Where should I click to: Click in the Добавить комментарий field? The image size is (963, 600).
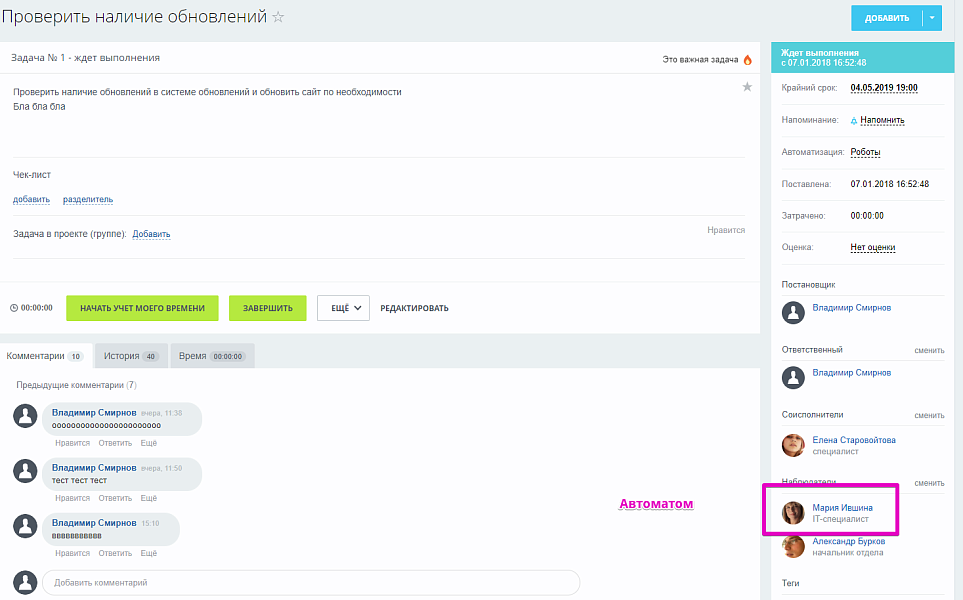310,582
